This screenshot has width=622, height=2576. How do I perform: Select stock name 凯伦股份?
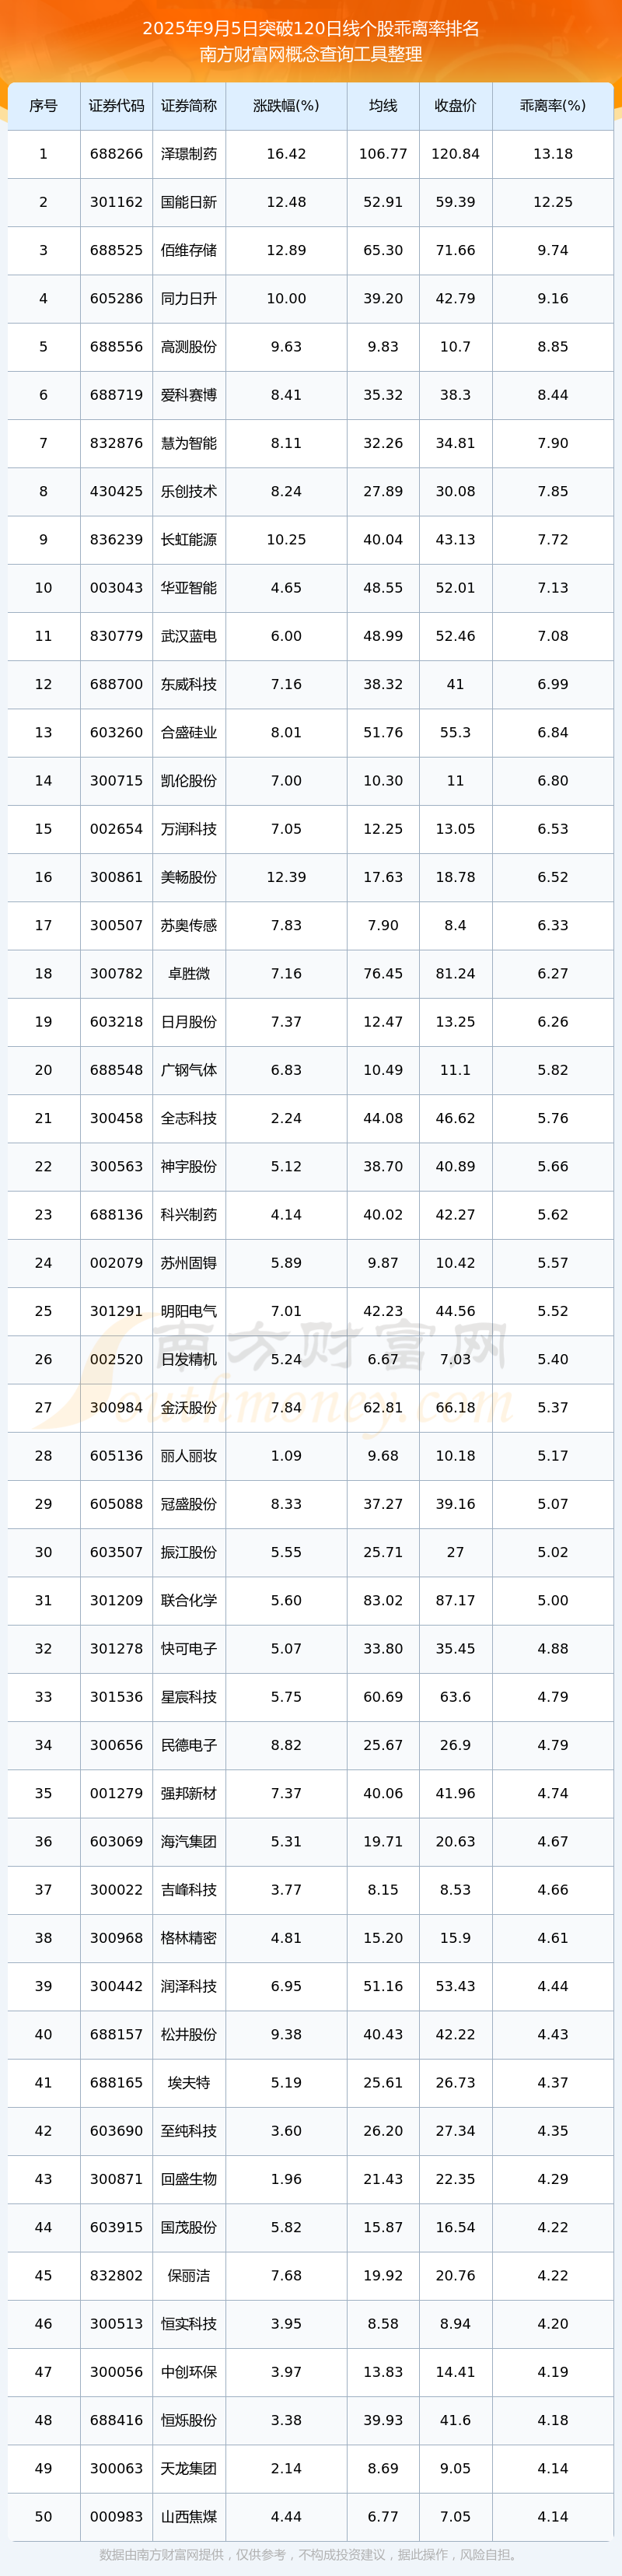[189, 781]
